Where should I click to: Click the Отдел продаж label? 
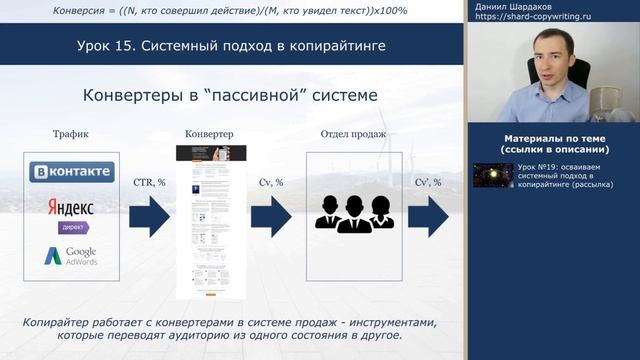[353, 134]
